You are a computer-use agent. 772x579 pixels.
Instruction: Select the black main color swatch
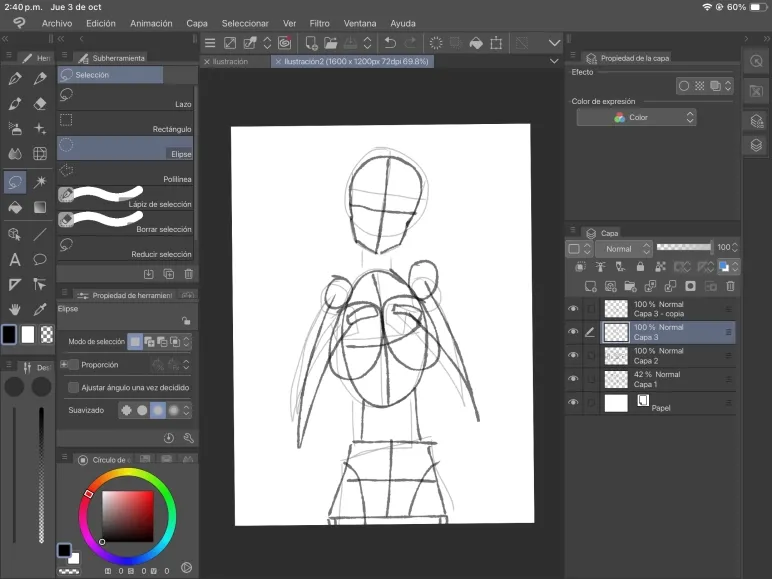click(9, 335)
